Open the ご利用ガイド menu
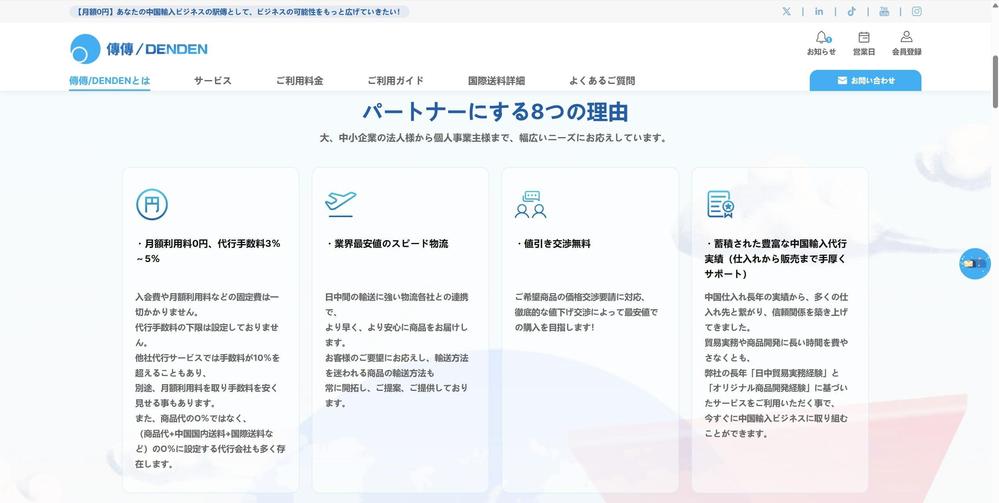Viewport: 999px width, 503px height. click(396, 81)
